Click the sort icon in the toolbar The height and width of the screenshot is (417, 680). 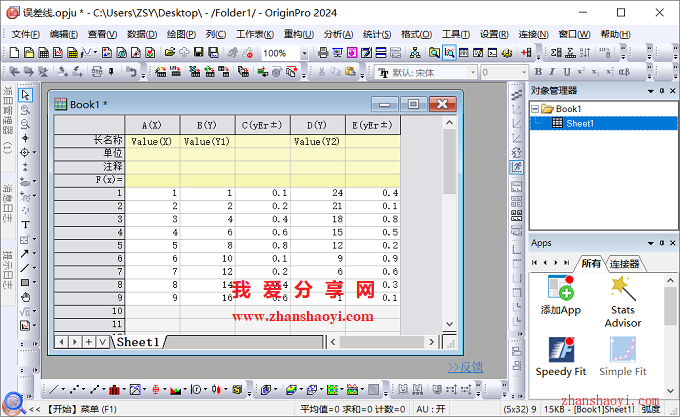(x=585, y=53)
